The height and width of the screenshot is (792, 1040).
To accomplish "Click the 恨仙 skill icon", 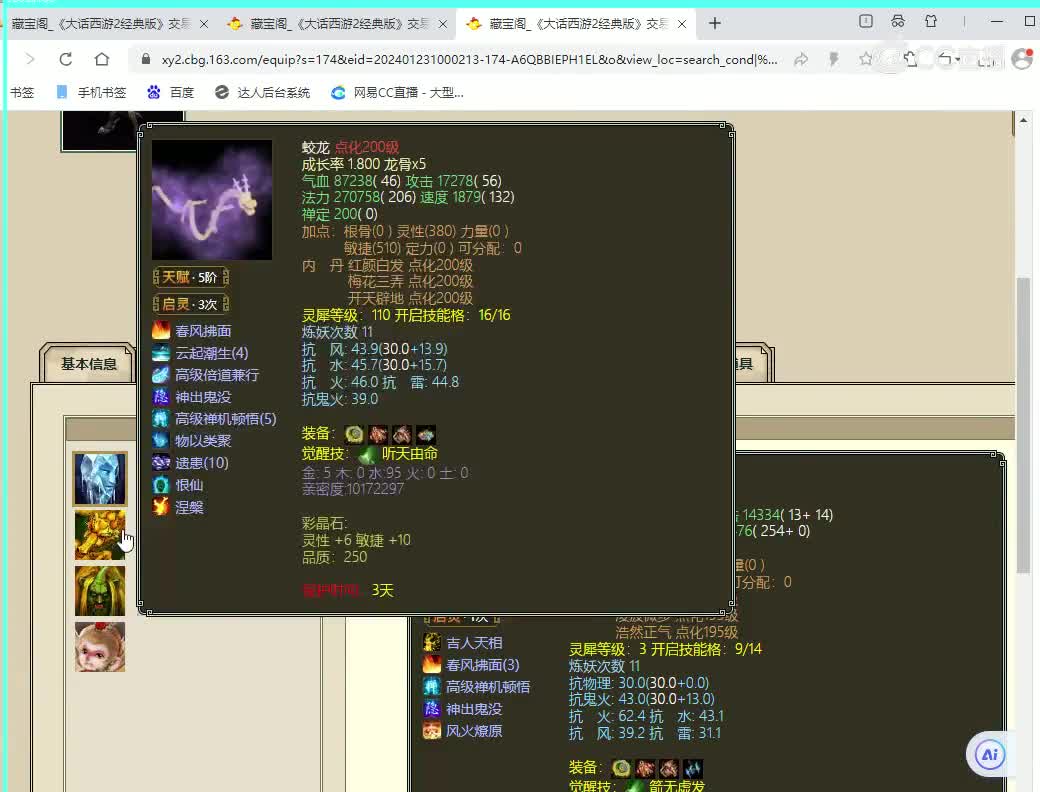I will 161,485.
